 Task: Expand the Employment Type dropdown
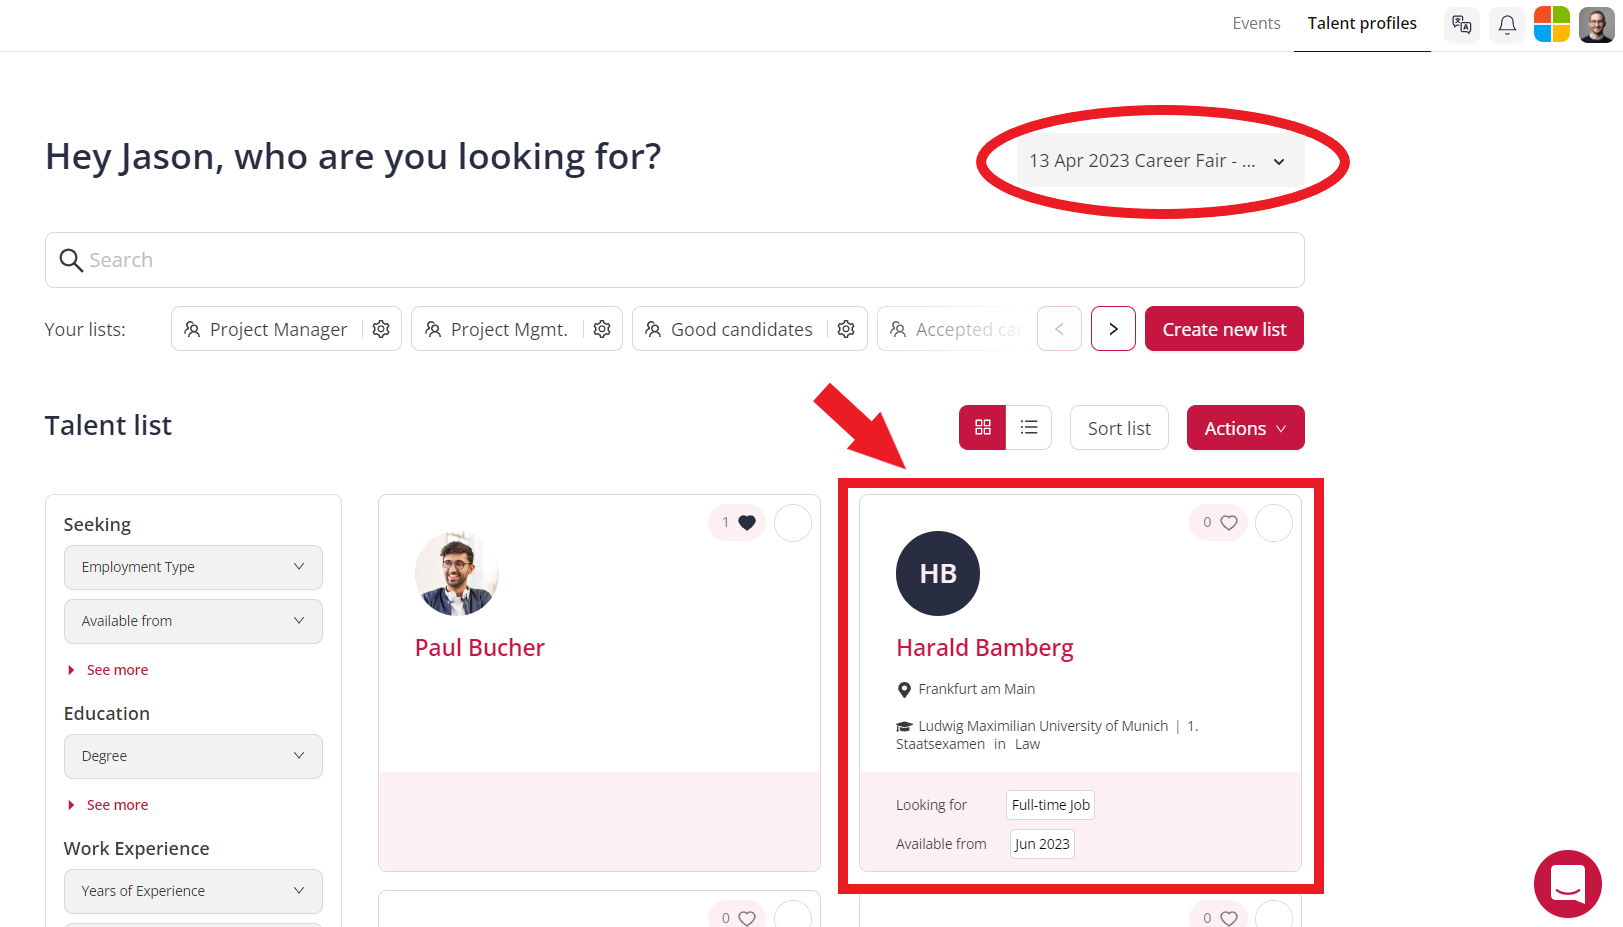(x=193, y=567)
